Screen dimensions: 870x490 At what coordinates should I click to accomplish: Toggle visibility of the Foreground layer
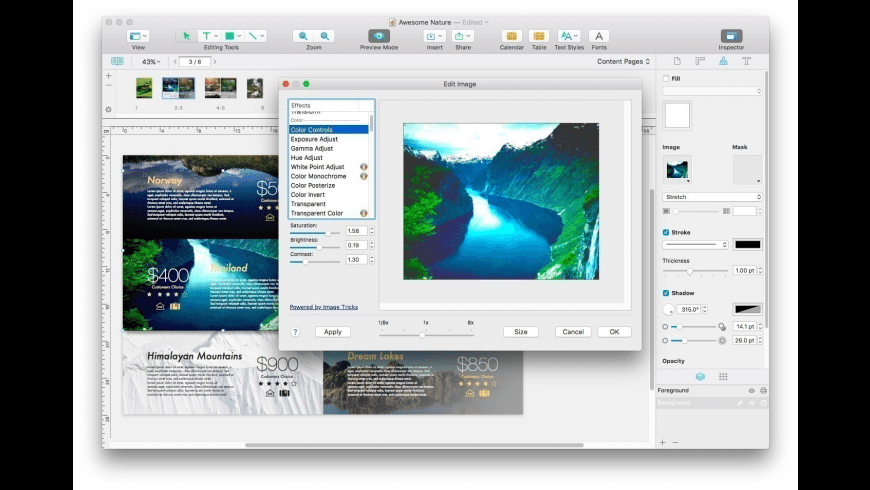[751, 391]
